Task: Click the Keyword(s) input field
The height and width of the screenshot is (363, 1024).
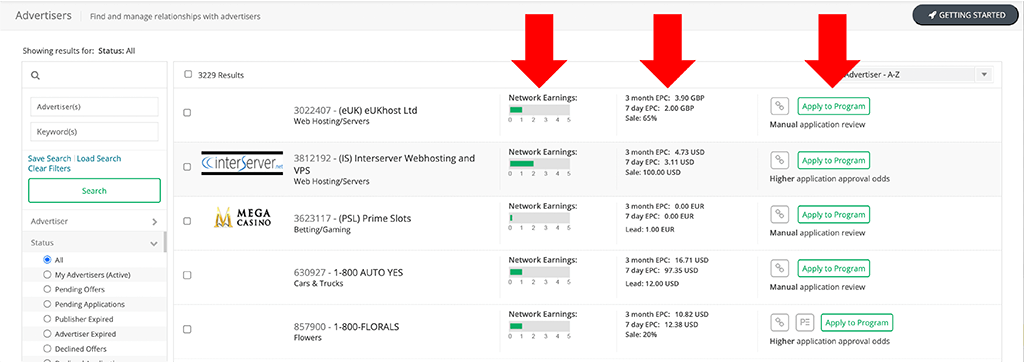Action: point(94,132)
